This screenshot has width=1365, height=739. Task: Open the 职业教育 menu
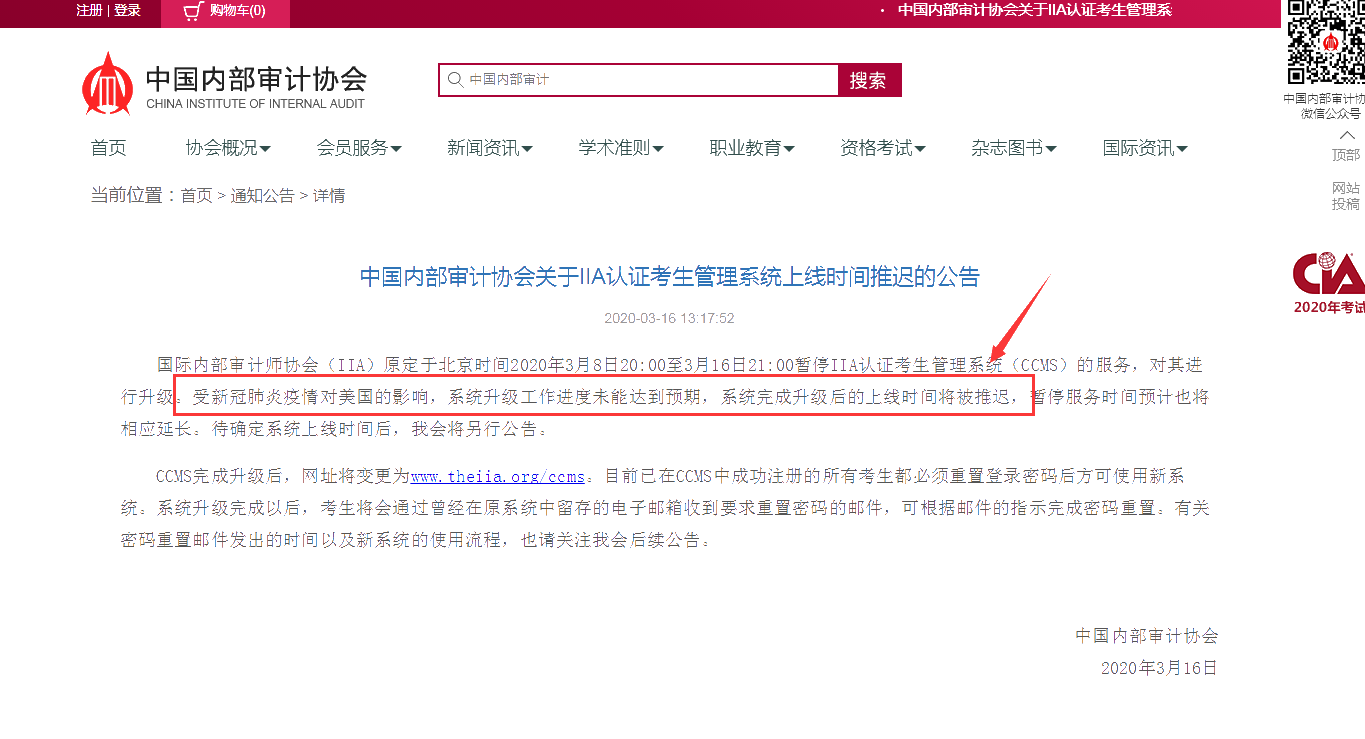point(752,149)
